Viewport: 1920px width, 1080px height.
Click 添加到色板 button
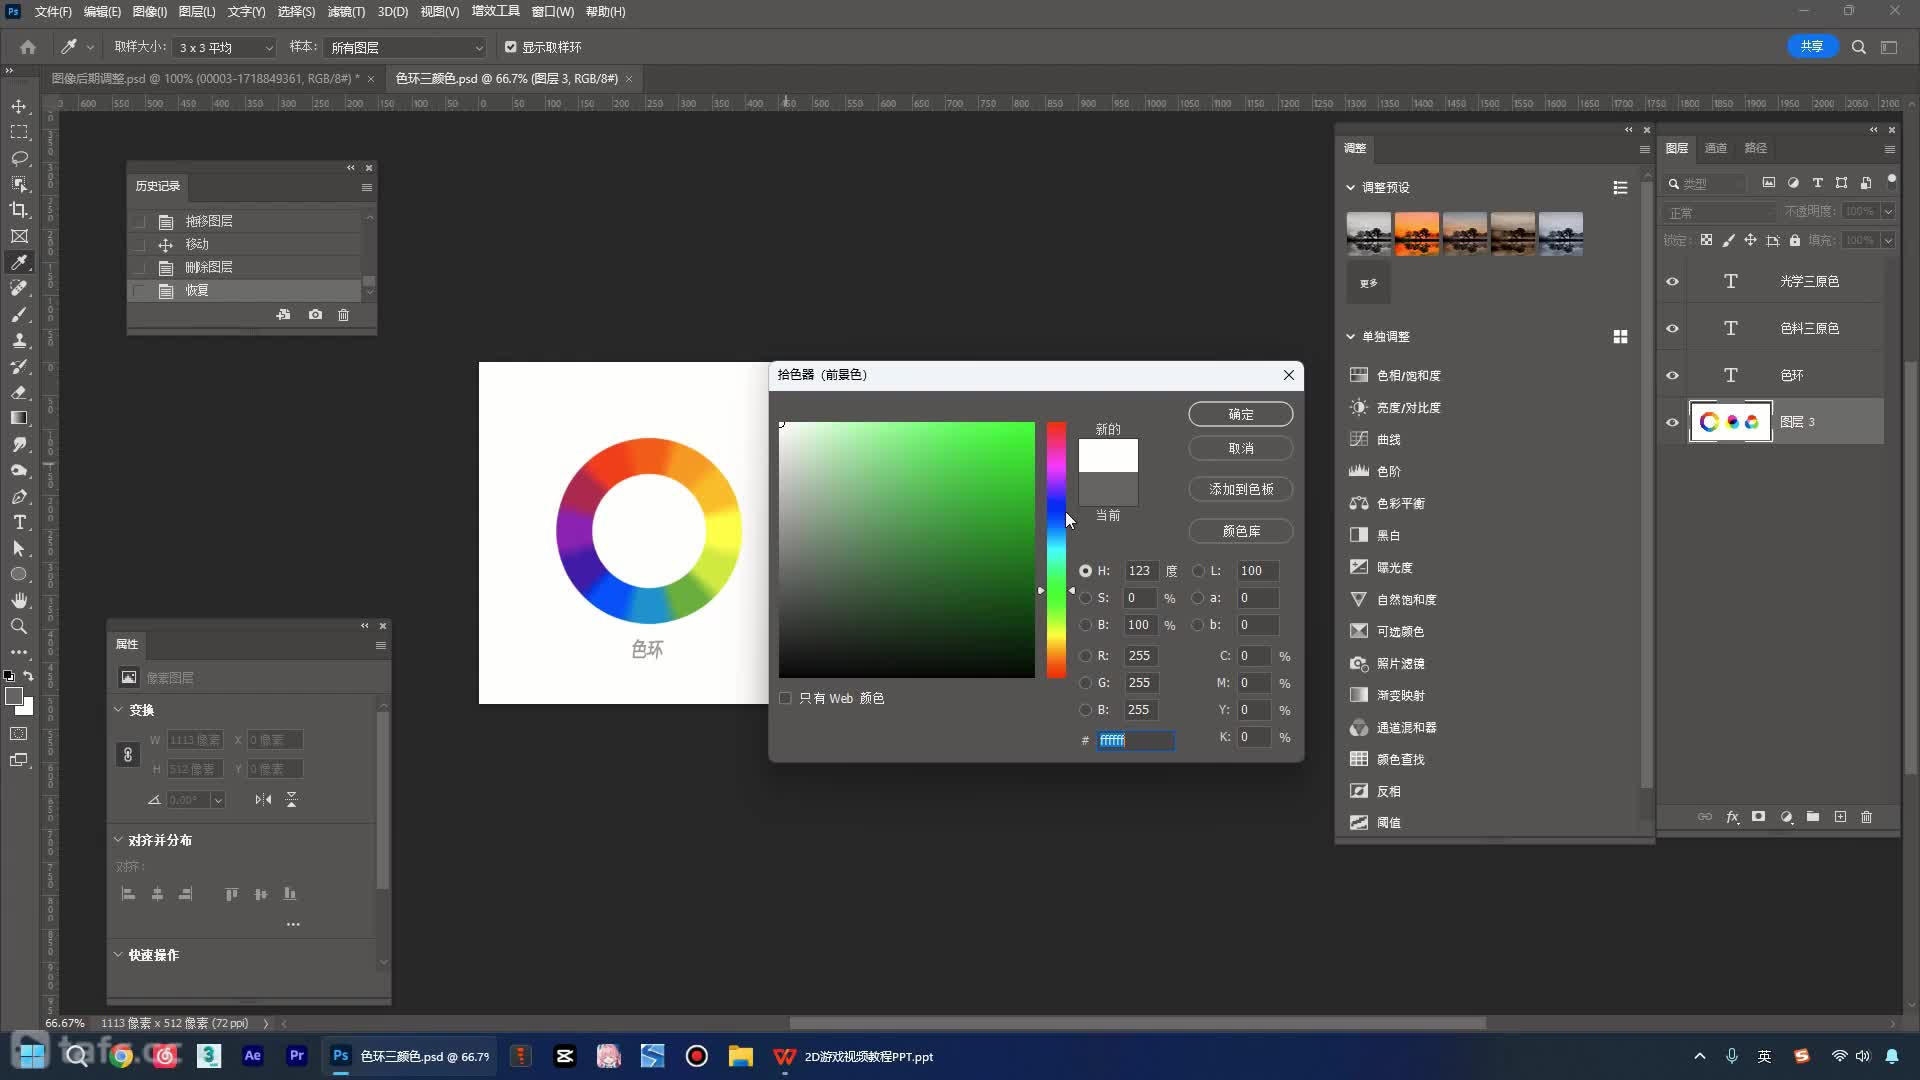[x=1241, y=489]
